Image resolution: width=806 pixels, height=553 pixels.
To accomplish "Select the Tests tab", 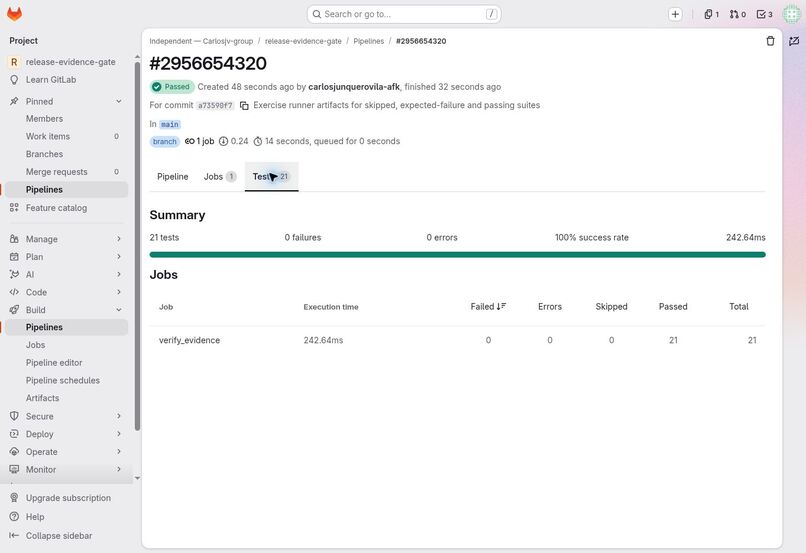I will click(x=271, y=176).
